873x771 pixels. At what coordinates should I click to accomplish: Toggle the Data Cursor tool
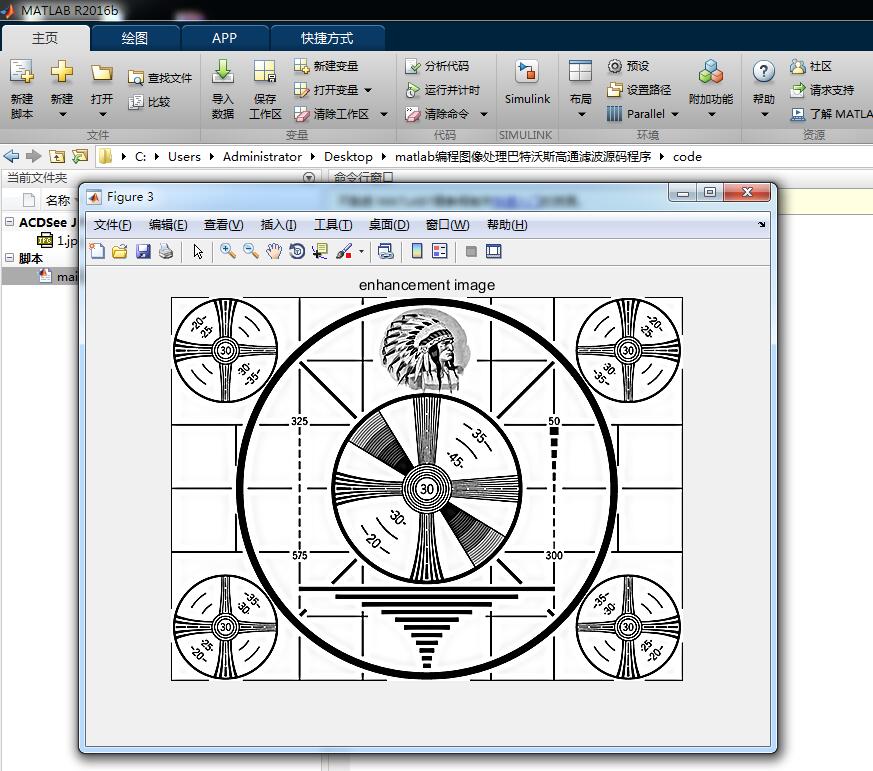click(x=320, y=252)
